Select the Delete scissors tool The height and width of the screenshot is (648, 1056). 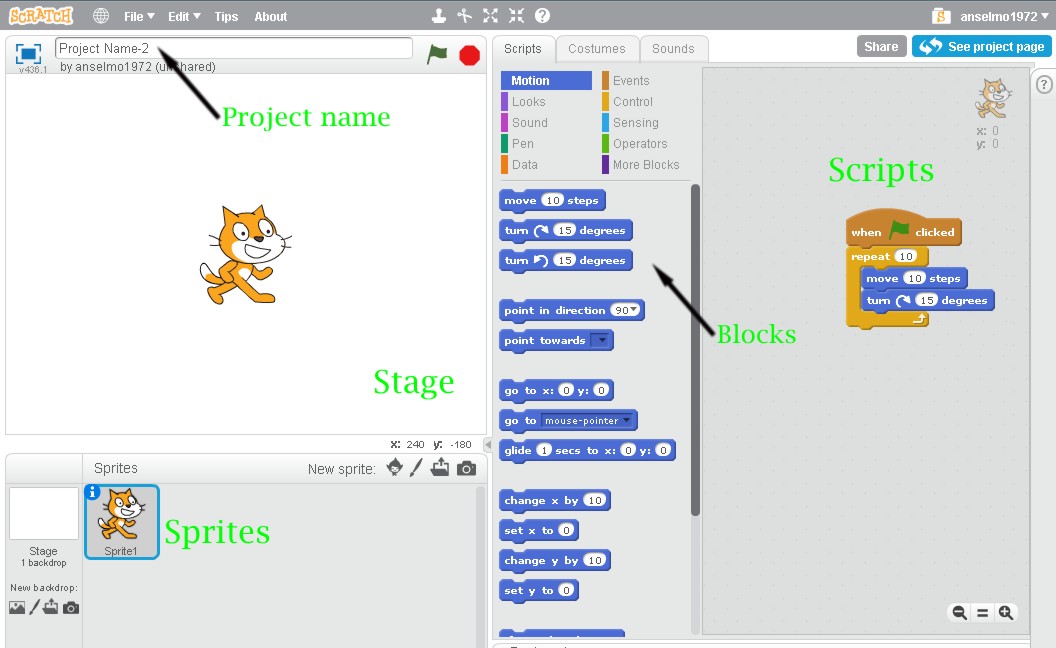tap(463, 15)
